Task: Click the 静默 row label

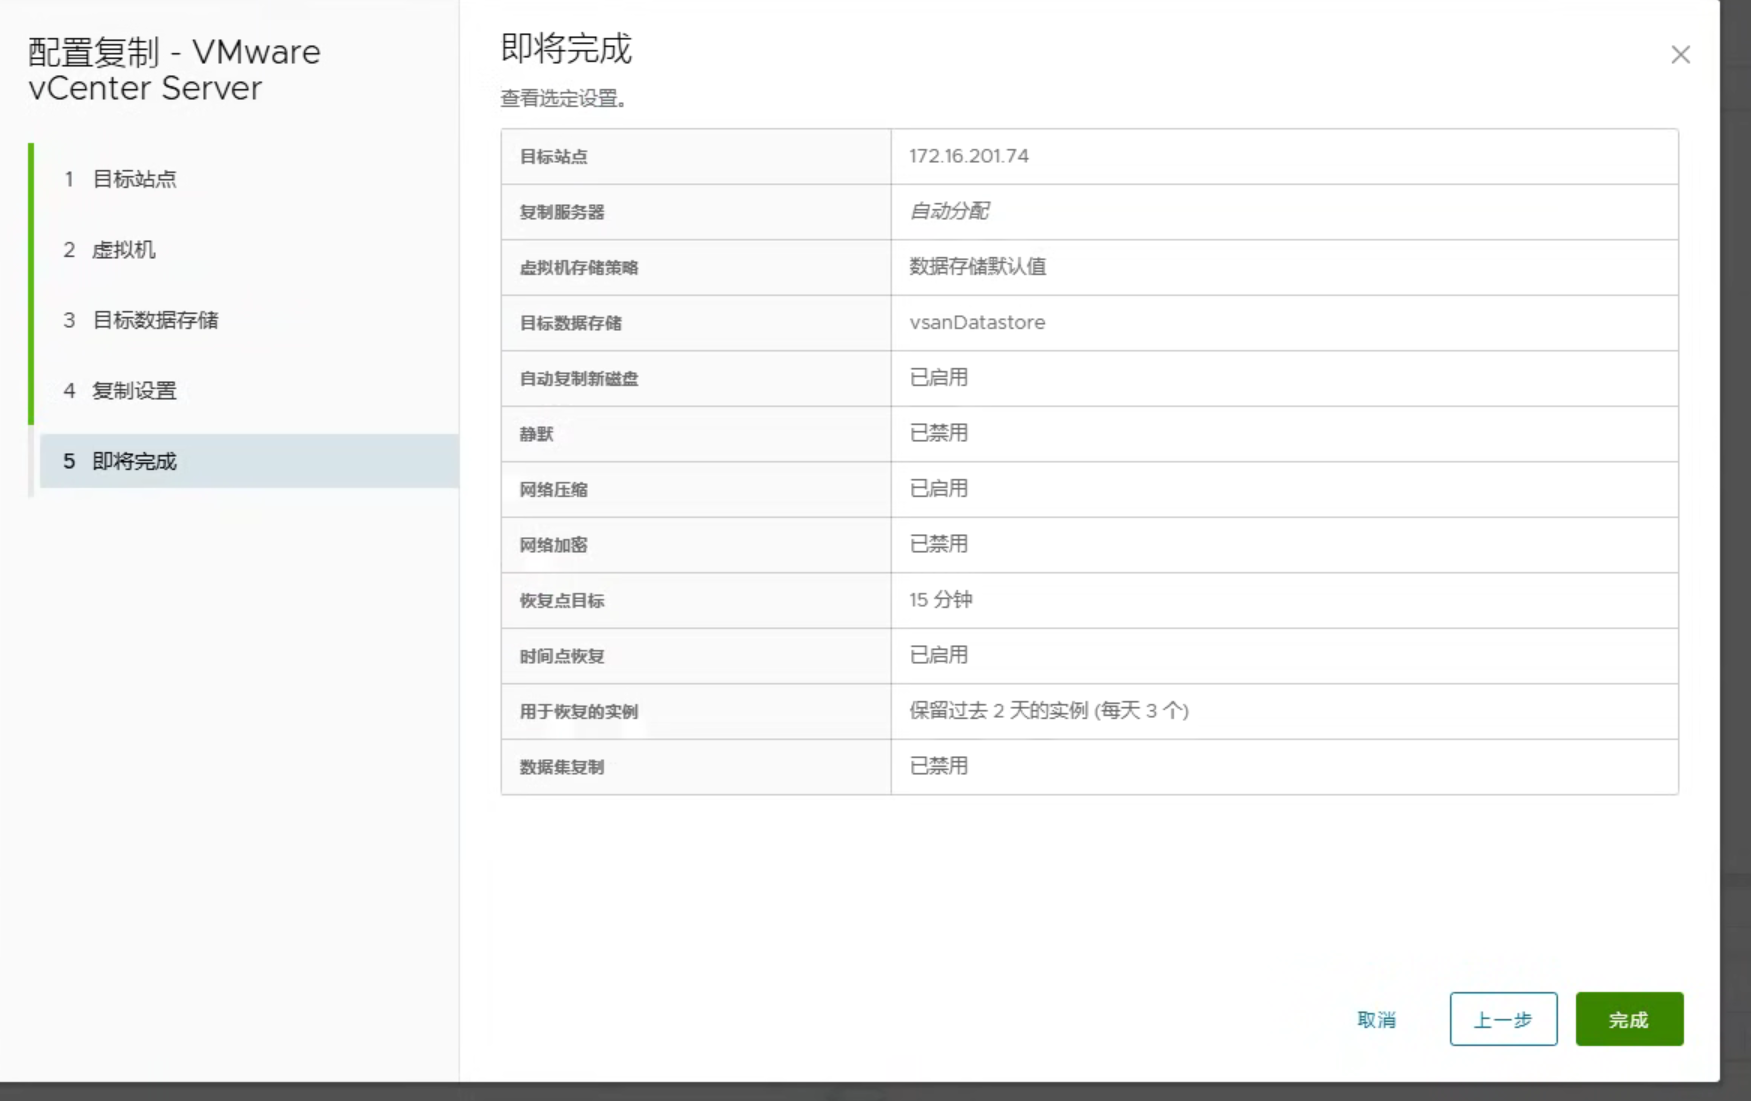Action: coord(536,434)
